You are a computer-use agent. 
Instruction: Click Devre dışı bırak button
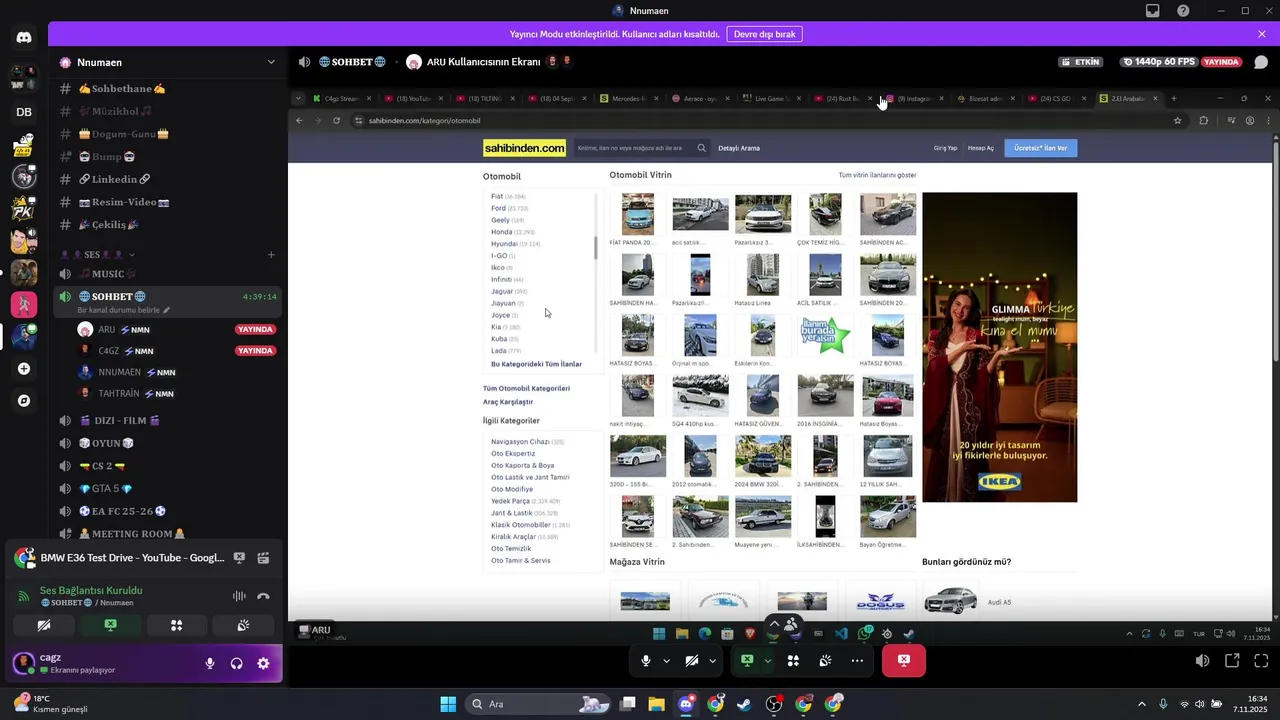(x=764, y=34)
